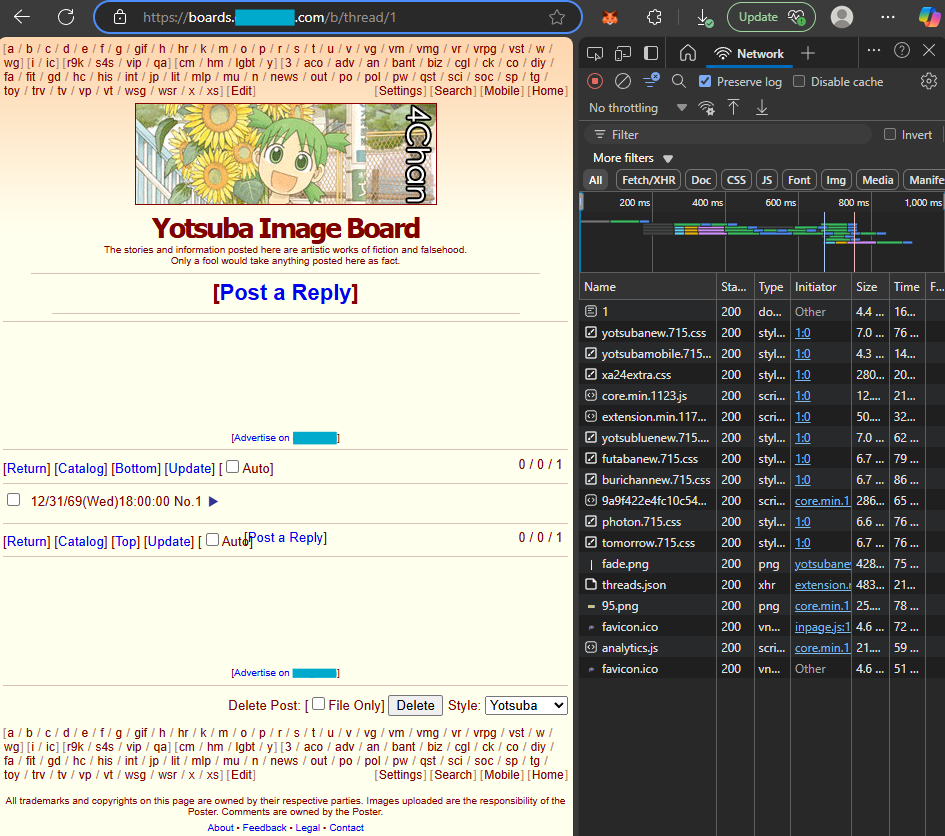Stop recording the network log
The height and width of the screenshot is (836, 945).
[595, 81]
